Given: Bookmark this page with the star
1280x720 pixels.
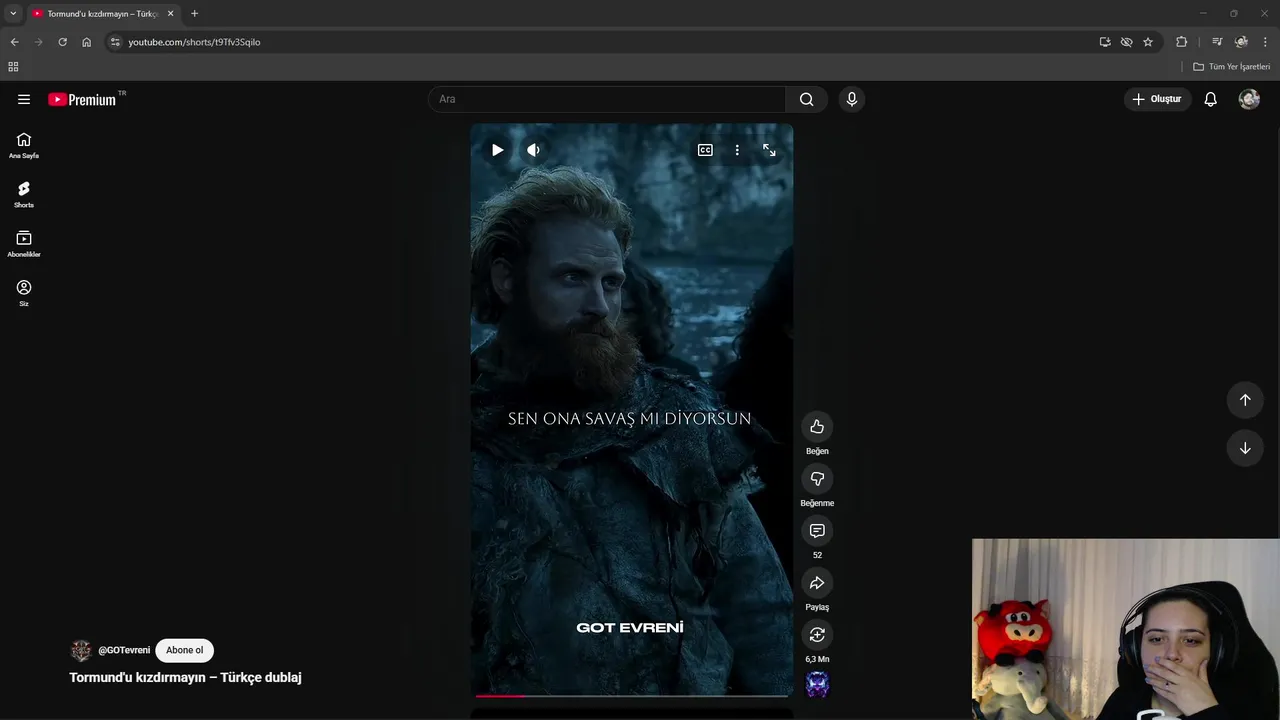Looking at the screenshot, I should [x=1148, y=42].
